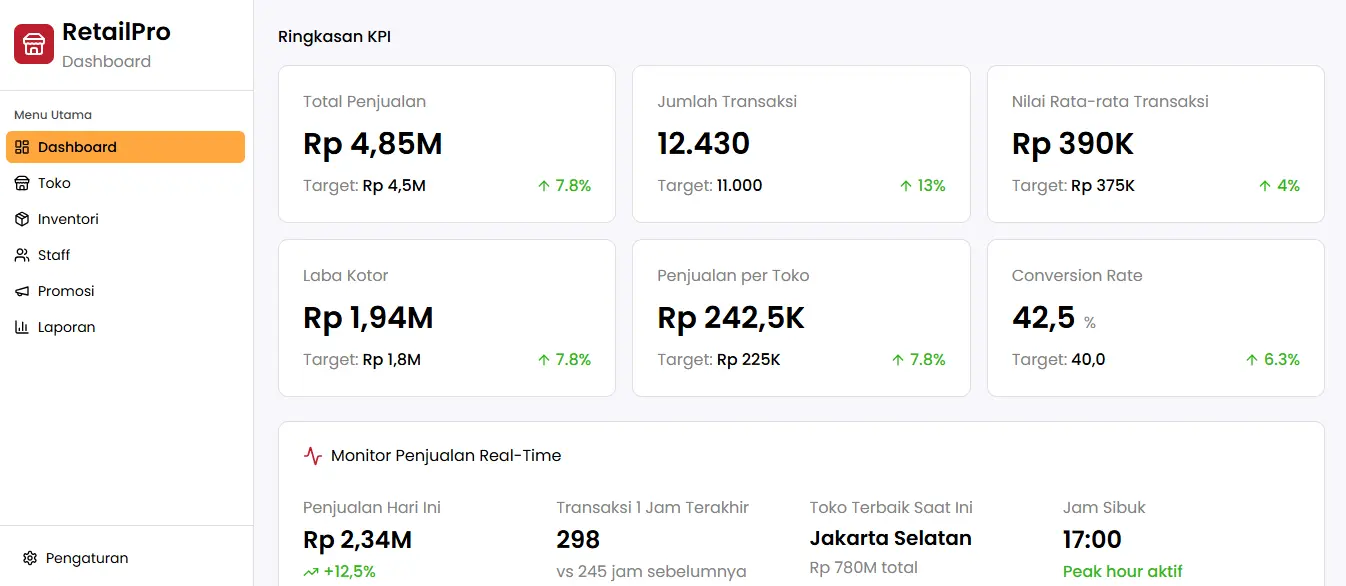
Task: Select the tag icon beside Inventori
Action: click(x=22, y=219)
